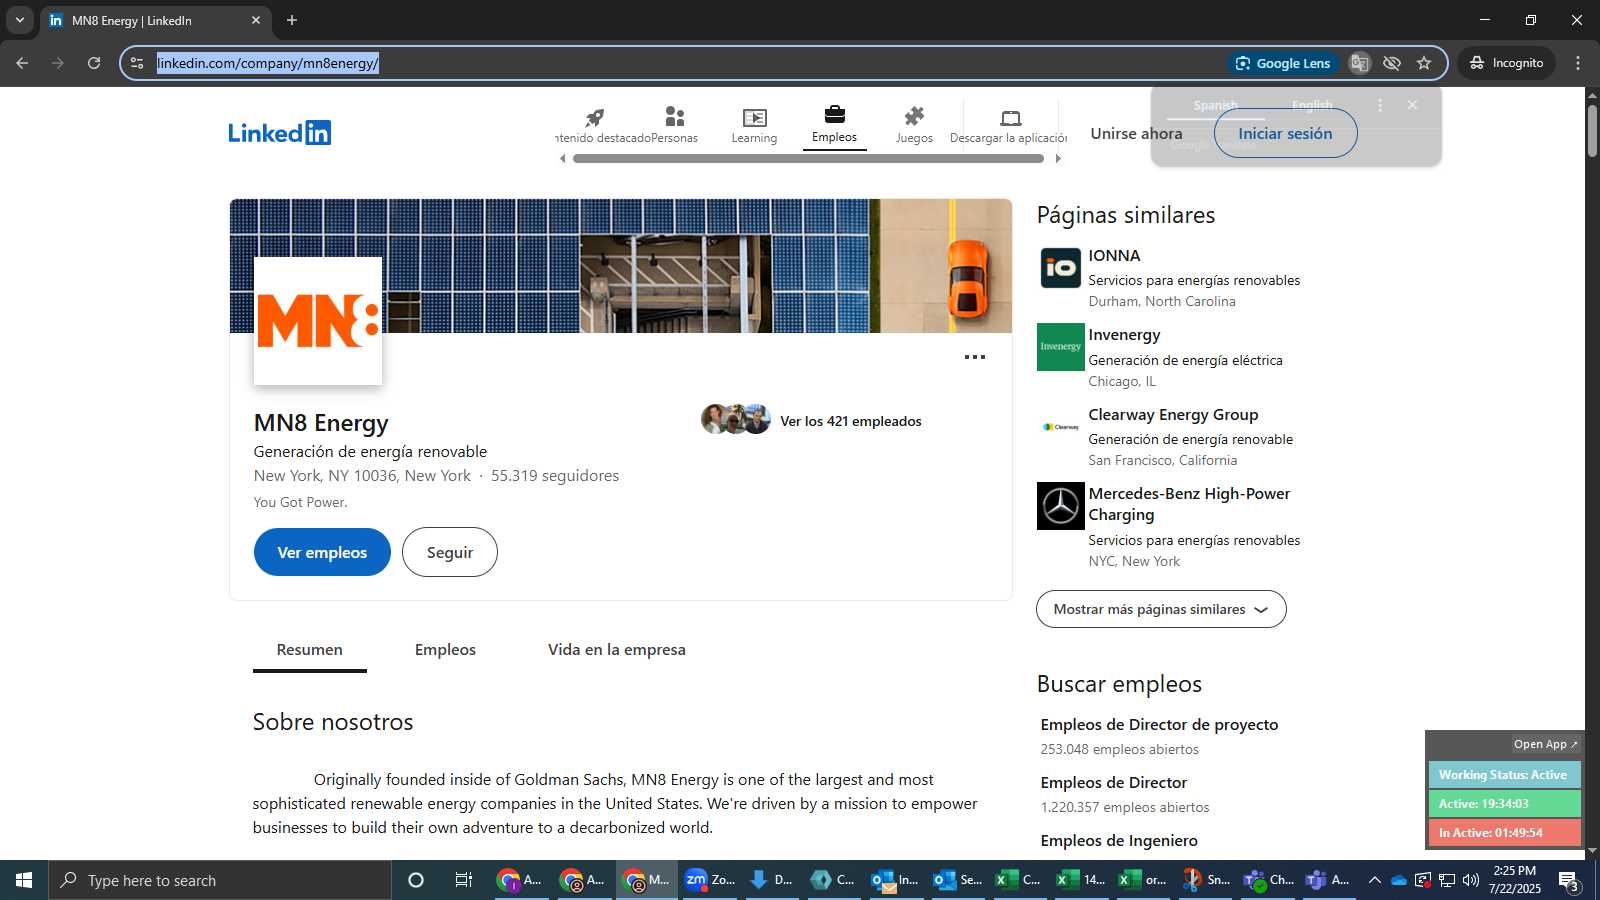Open Ver los 421 empleados link
This screenshot has width=1600, height=900.
851,421
